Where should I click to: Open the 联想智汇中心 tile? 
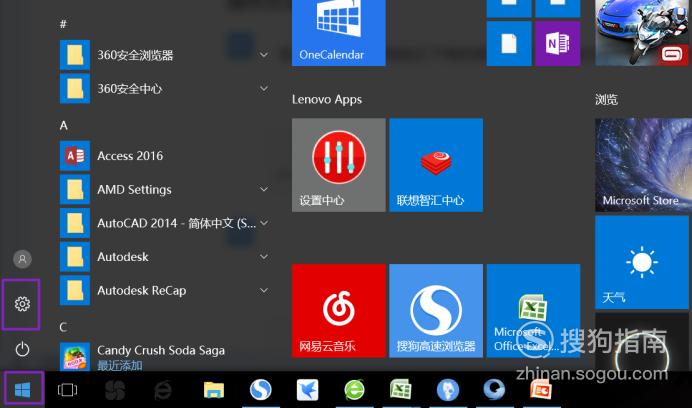pos(436,165)
